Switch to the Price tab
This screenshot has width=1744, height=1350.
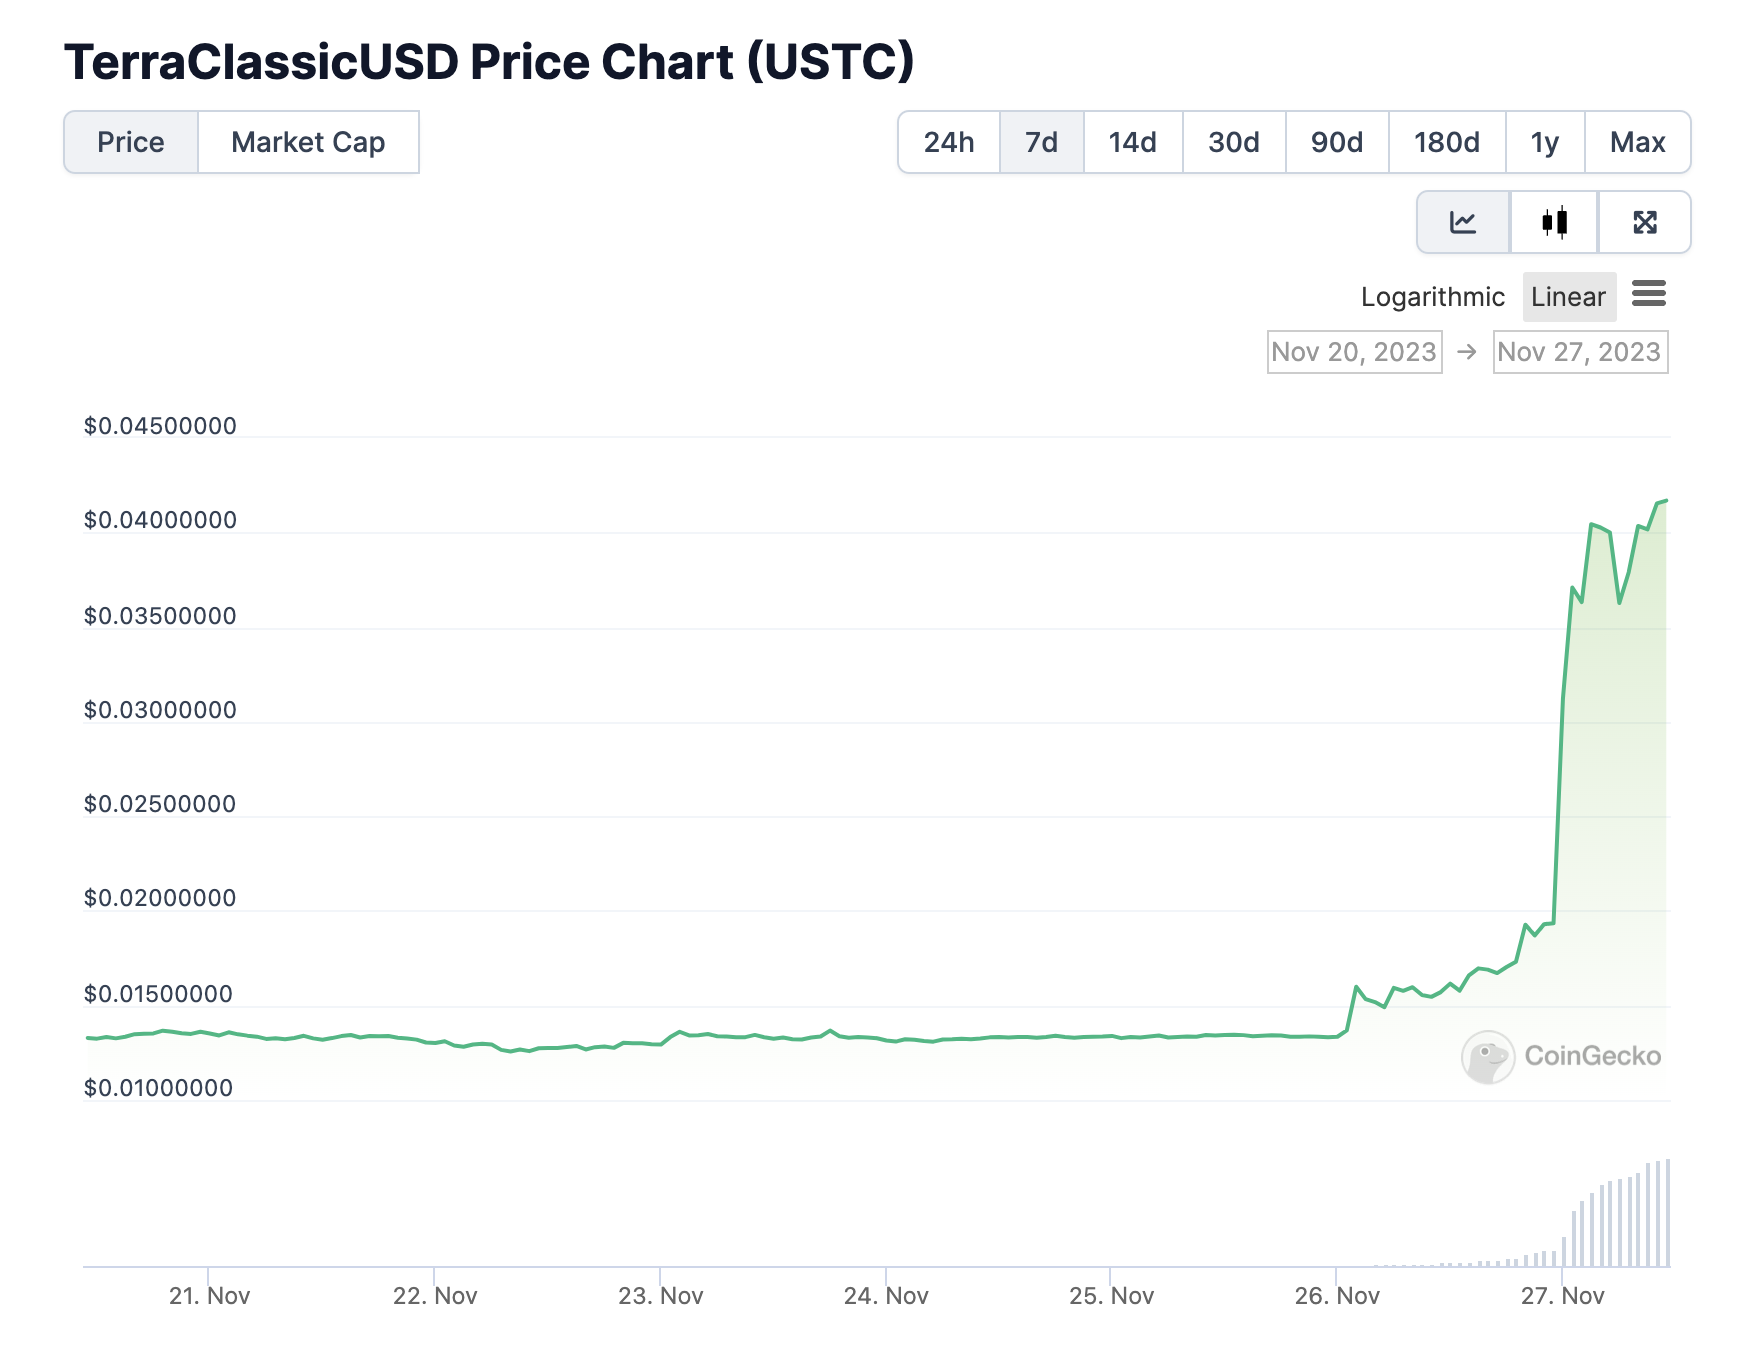point(131,142)
